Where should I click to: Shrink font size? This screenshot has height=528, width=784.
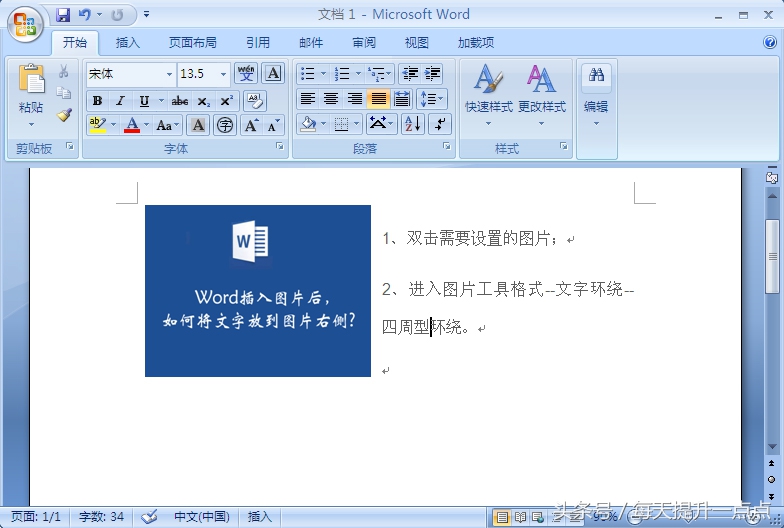coord(274,125)
